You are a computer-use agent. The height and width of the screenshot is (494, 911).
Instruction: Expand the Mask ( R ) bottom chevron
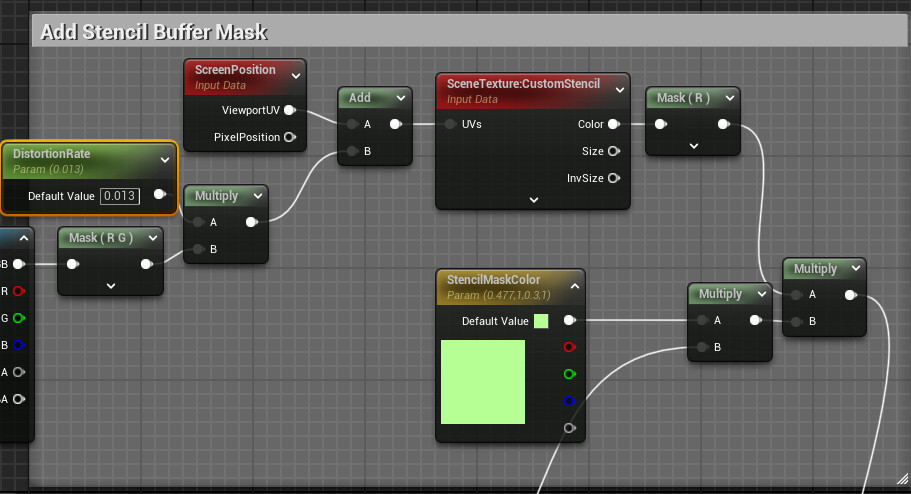click(x=694, y=146)
